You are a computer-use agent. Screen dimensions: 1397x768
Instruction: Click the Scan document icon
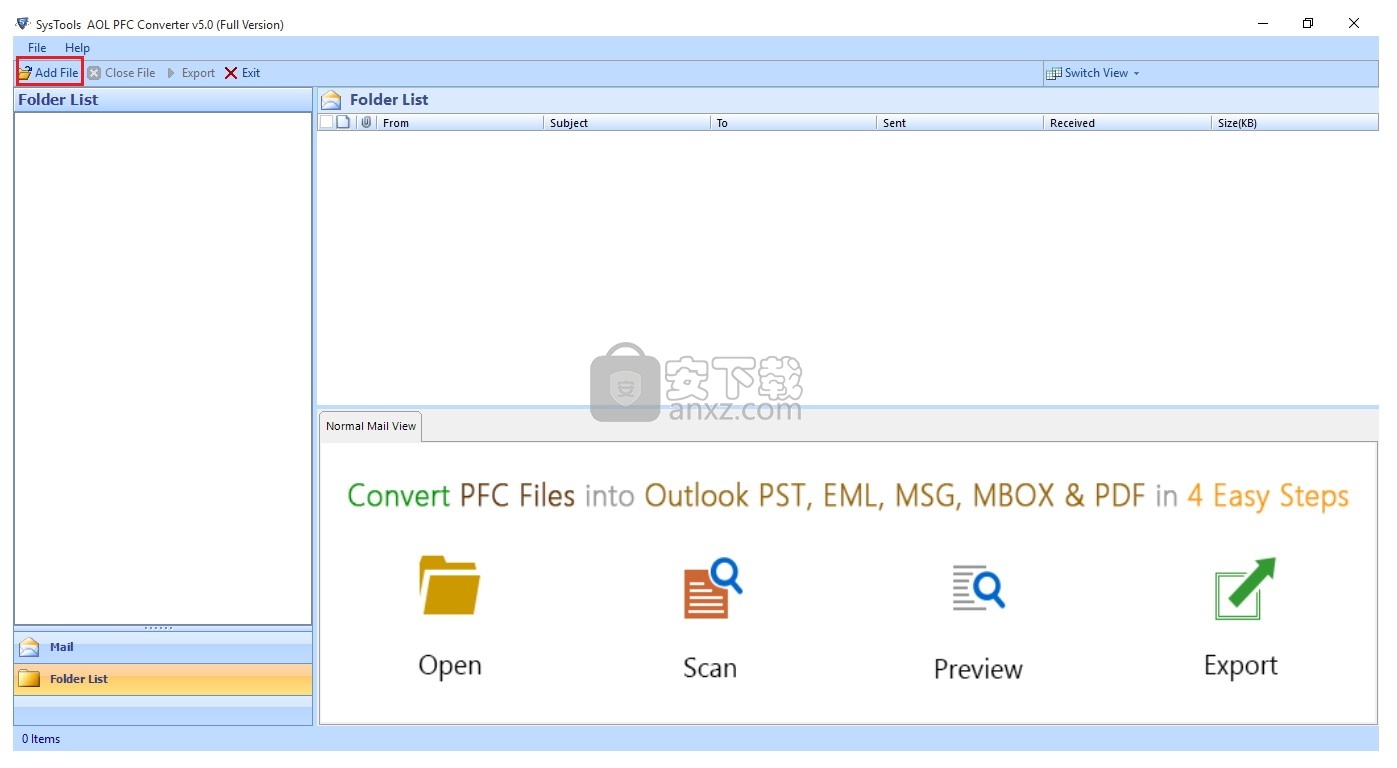[x=712, y=589]
